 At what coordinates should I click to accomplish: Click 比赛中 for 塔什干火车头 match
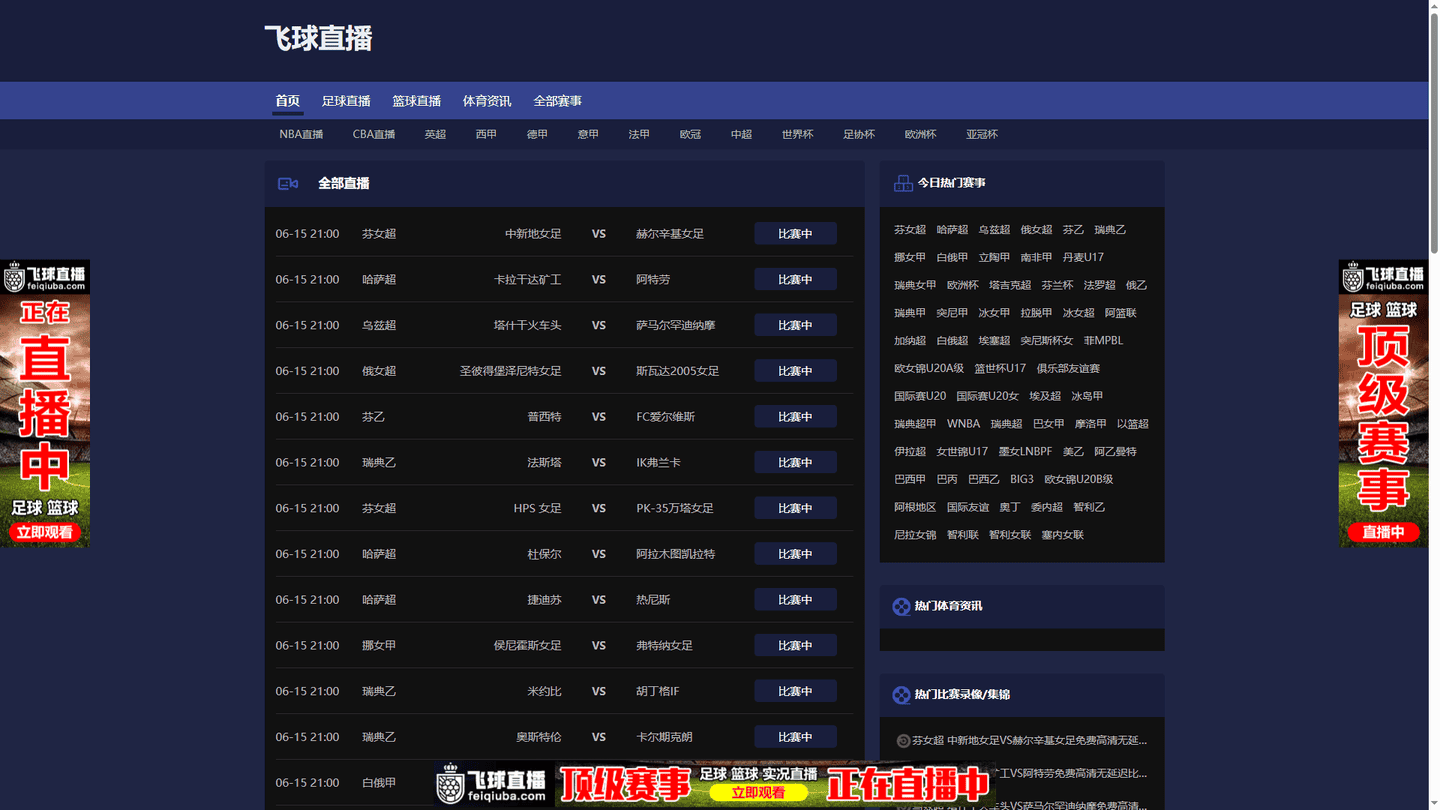[x=795, y=325]
